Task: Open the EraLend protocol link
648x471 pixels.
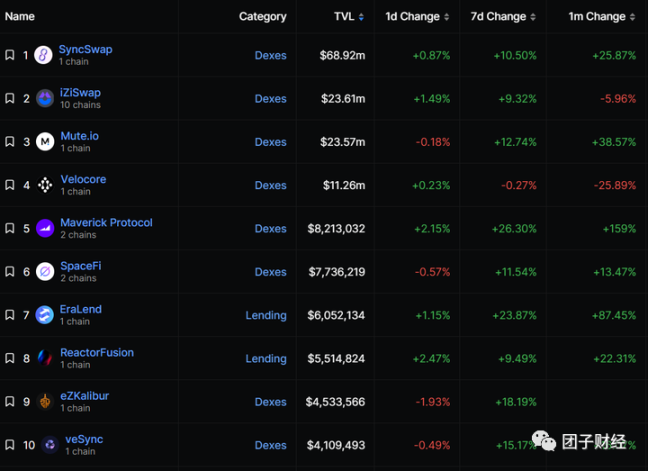Action: coord(81,309)
